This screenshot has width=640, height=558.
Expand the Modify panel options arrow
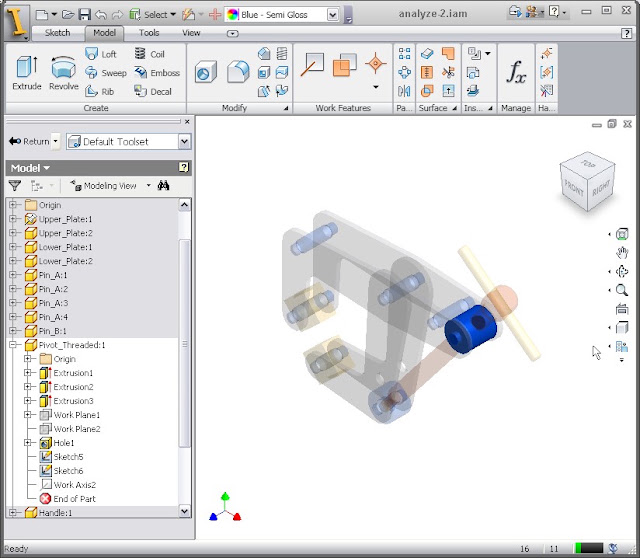click(286, 108)
